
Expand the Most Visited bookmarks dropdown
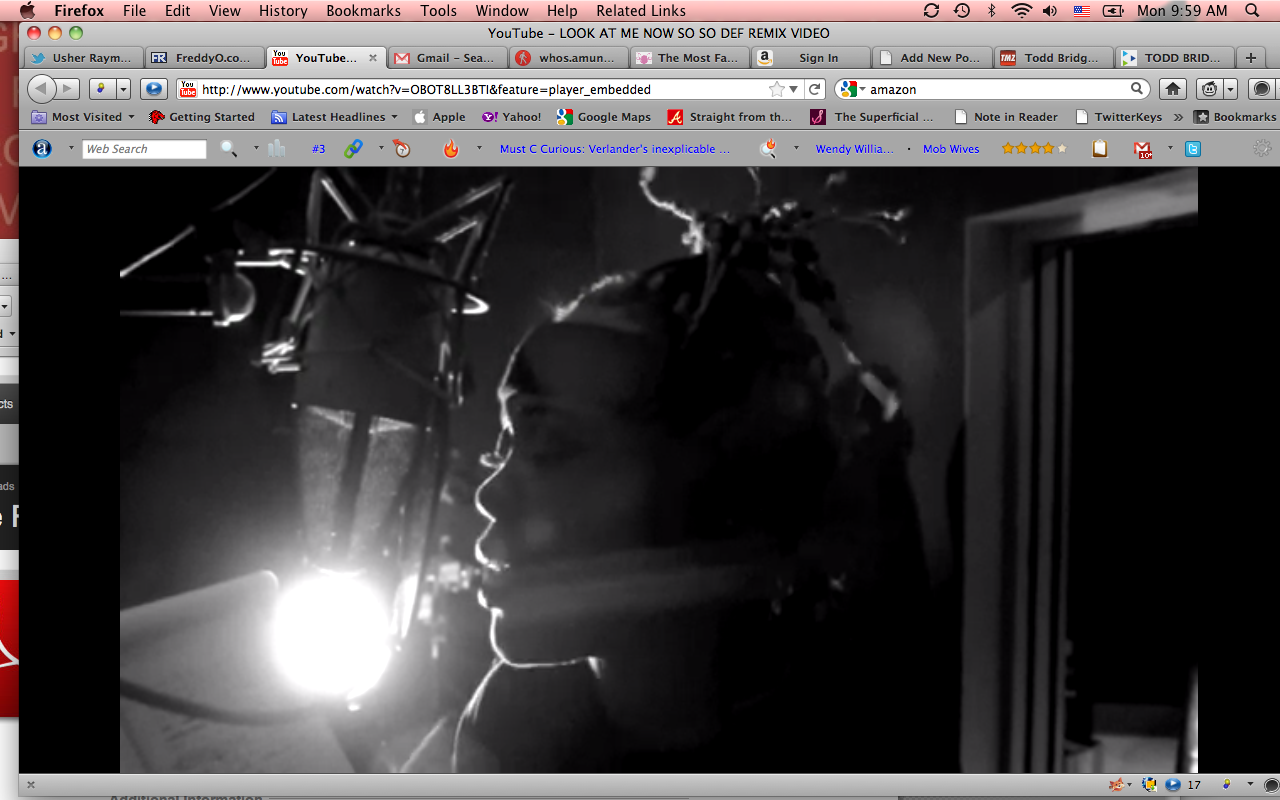pyautogui.click(x=85, y=117)
